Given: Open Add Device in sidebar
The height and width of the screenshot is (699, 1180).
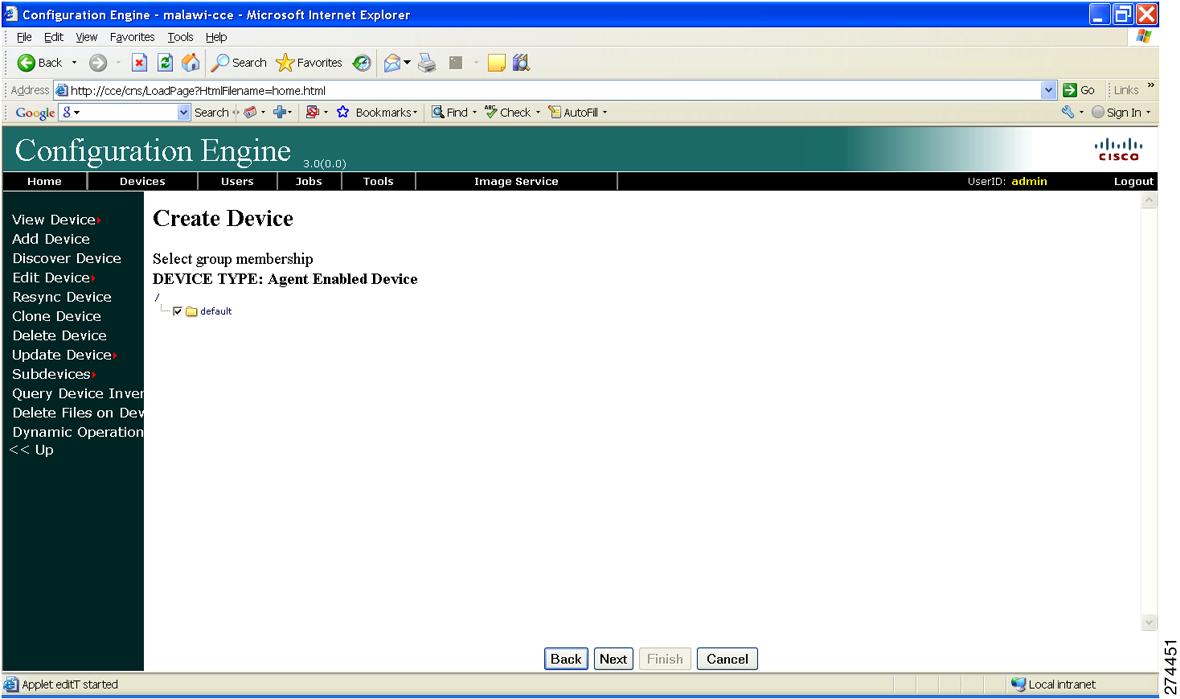Looking at the screenshot, I should point(50,239).
